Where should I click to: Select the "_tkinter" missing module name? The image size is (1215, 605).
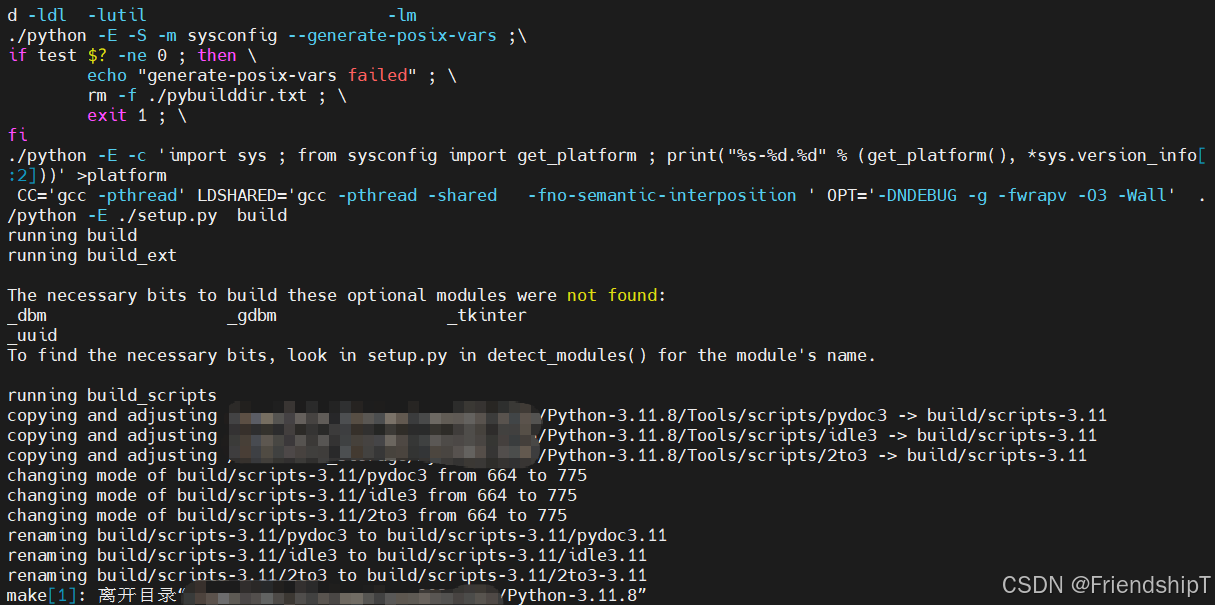pyautogui.click(x=487, y=315)
